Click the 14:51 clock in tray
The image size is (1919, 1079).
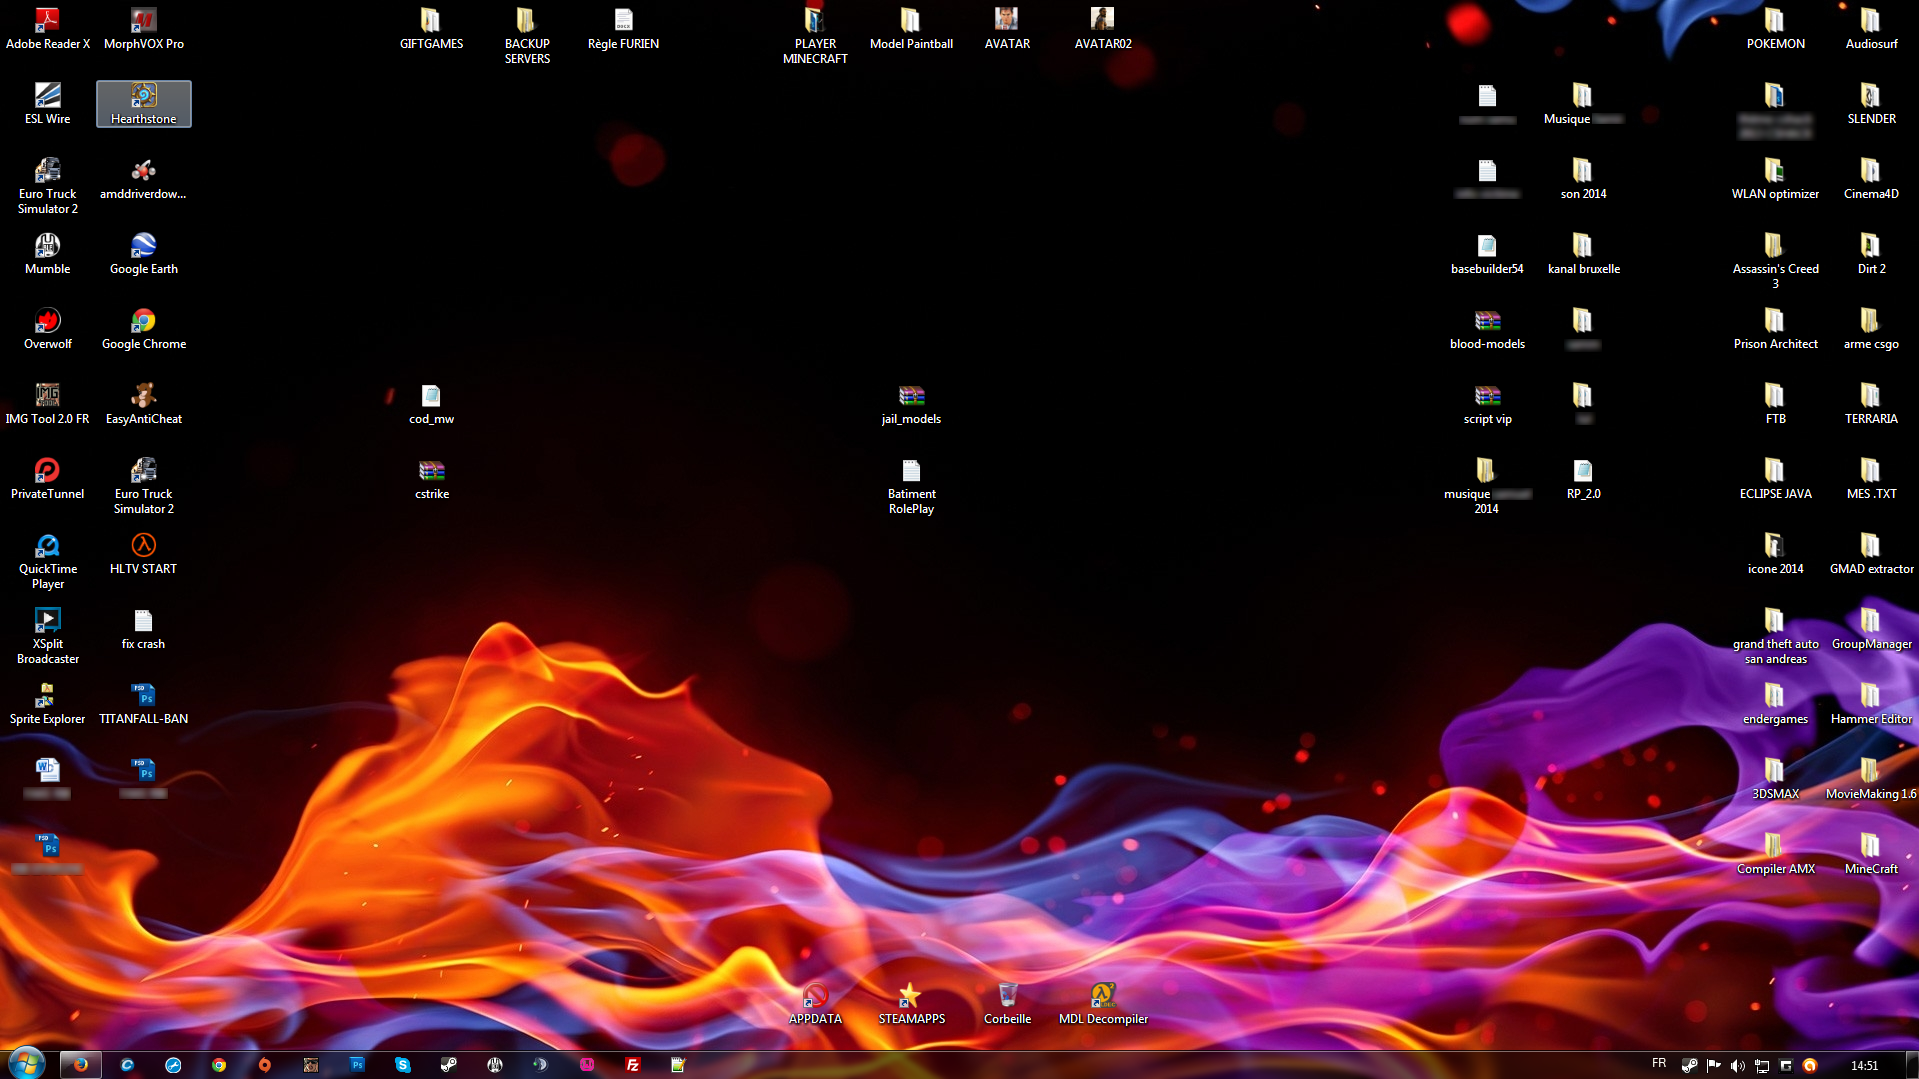1864,1066
